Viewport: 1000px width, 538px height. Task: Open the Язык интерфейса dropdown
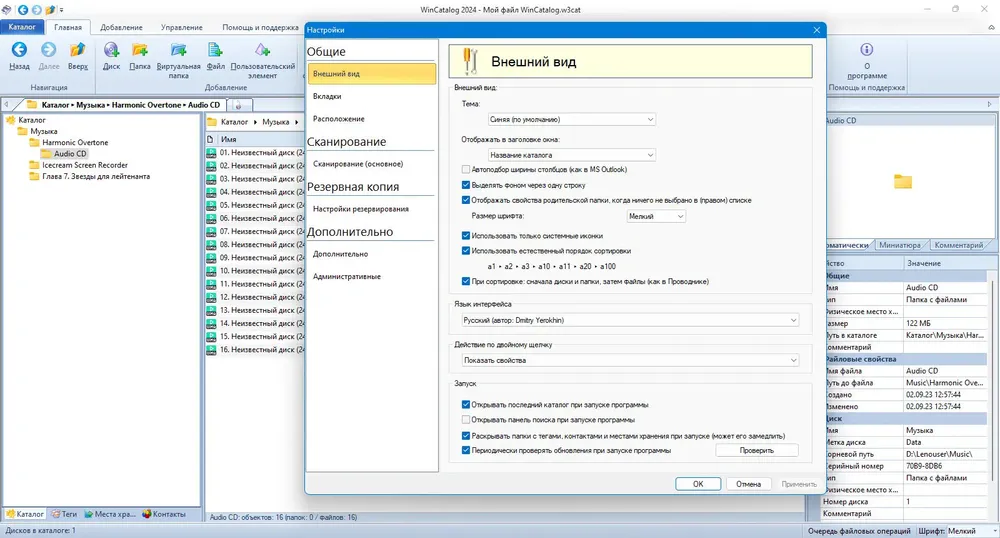coord(630,320)
